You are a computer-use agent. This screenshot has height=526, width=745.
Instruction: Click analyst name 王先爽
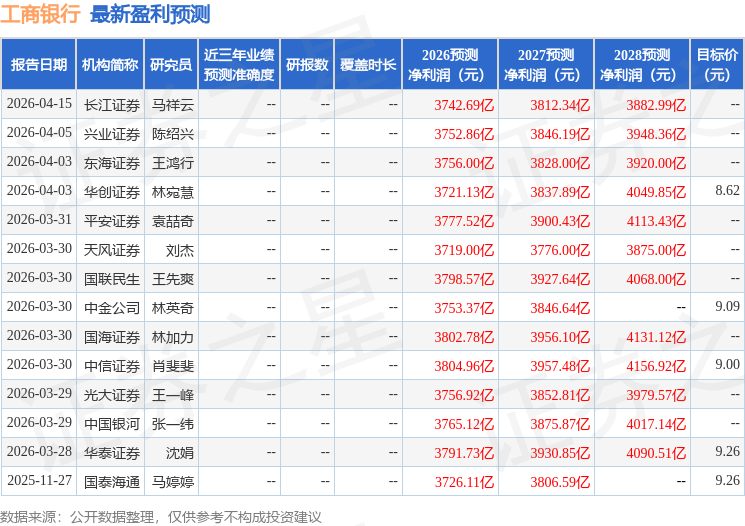coord(172,279)
